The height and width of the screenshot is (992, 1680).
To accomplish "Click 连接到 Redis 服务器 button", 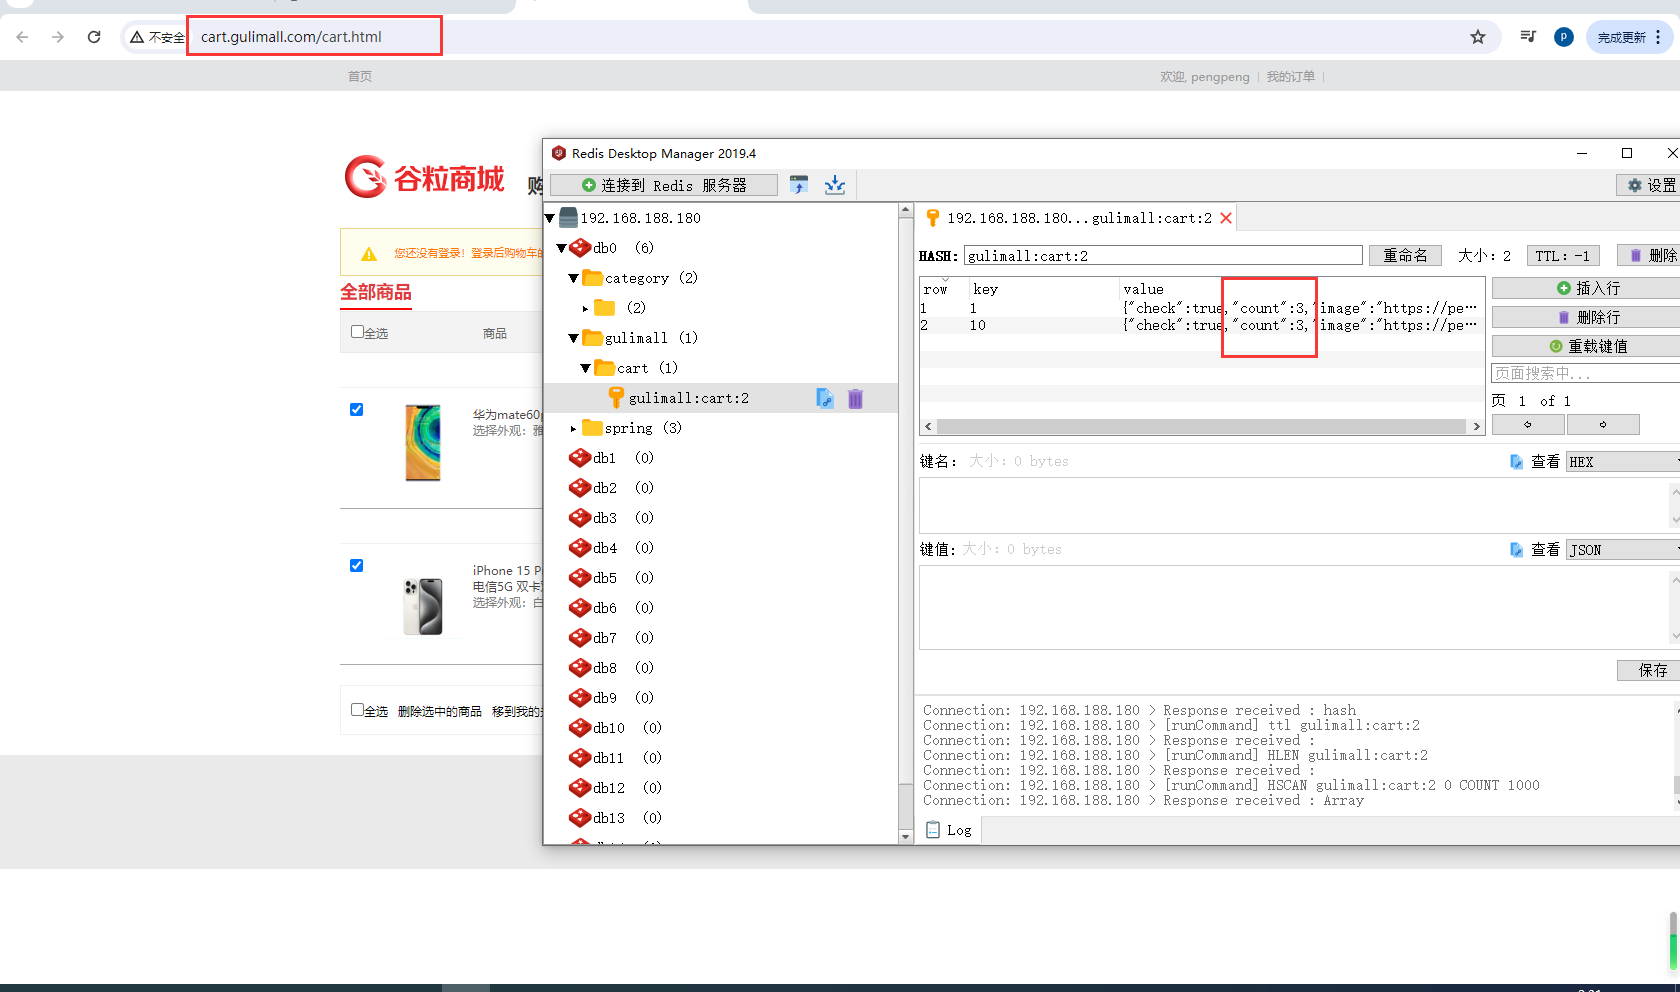I will (x=664, y=185).
